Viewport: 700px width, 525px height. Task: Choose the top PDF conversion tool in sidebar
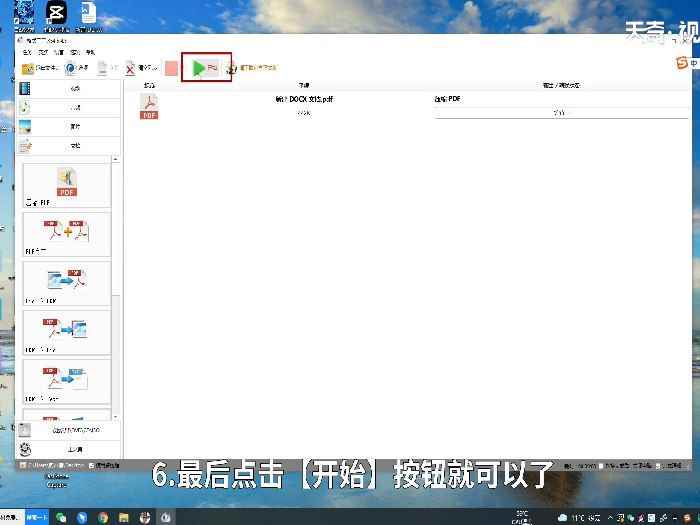[x=67, y=183]
